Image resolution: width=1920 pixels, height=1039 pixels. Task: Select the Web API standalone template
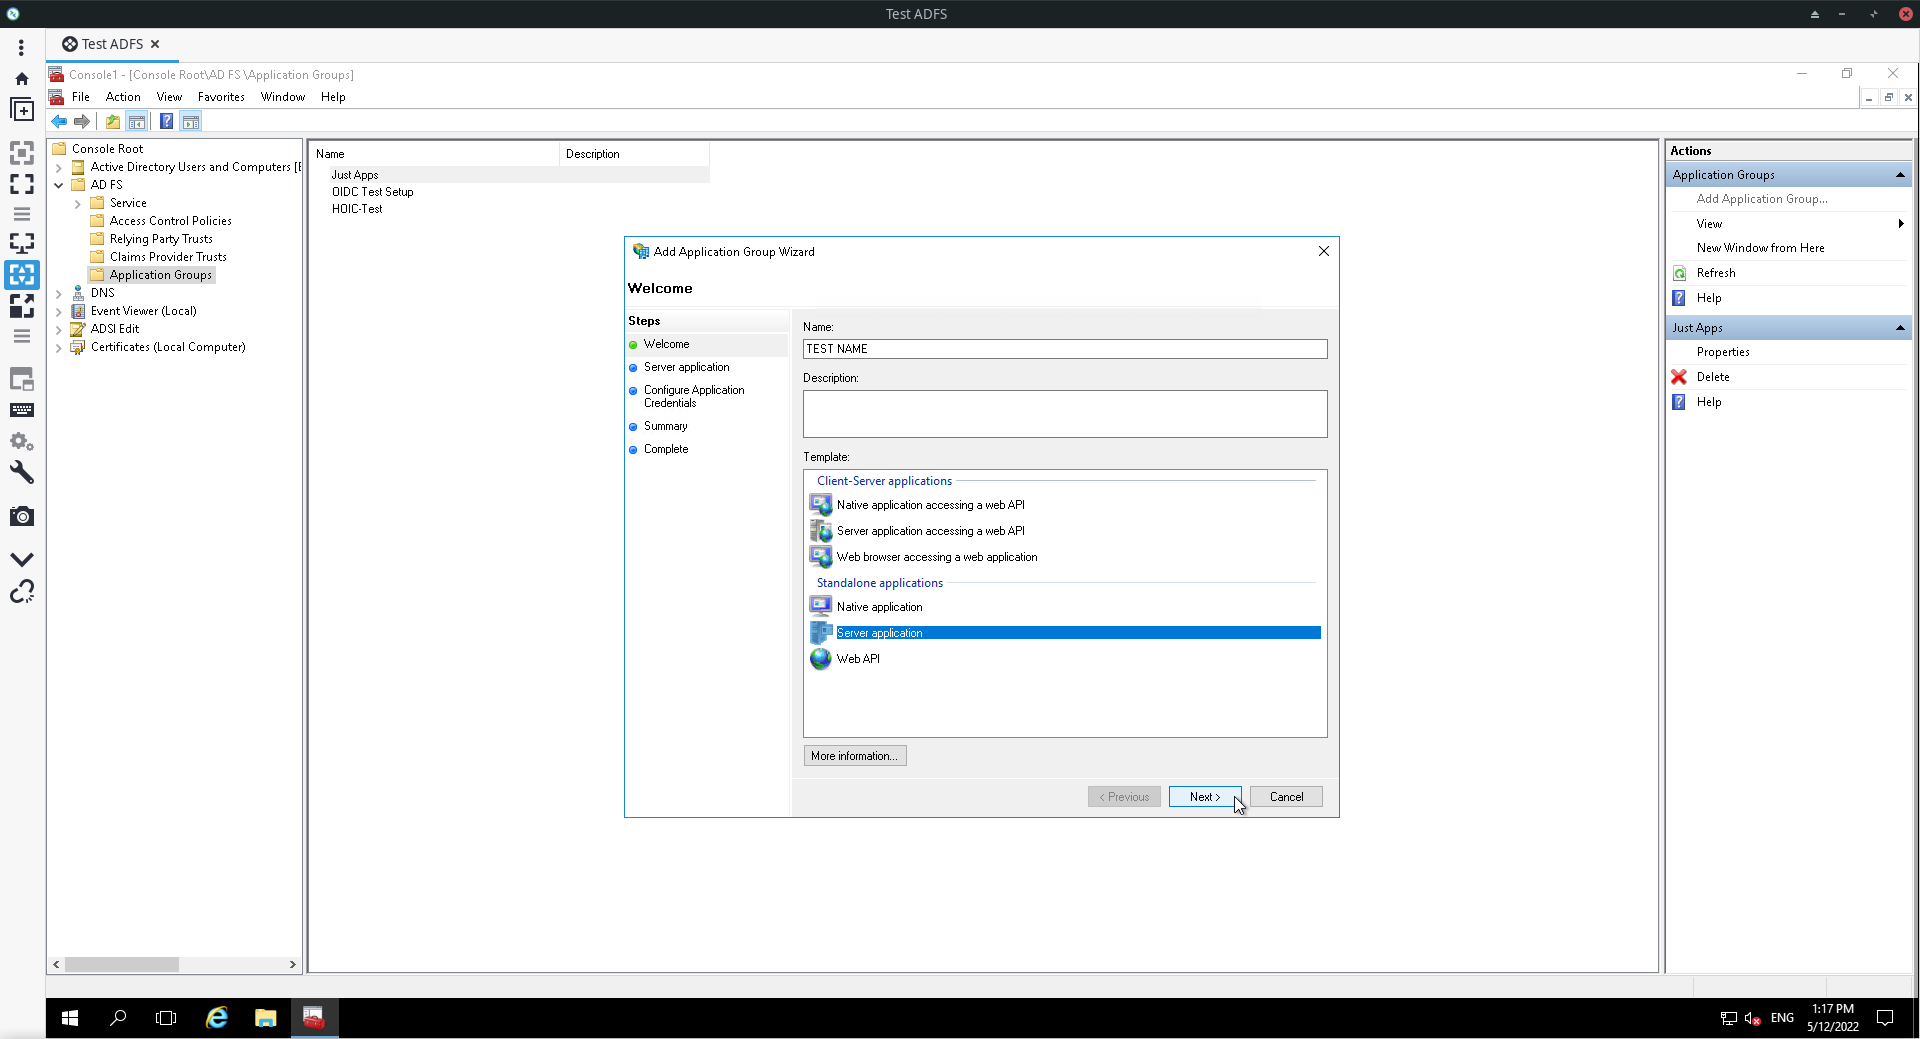858,659
